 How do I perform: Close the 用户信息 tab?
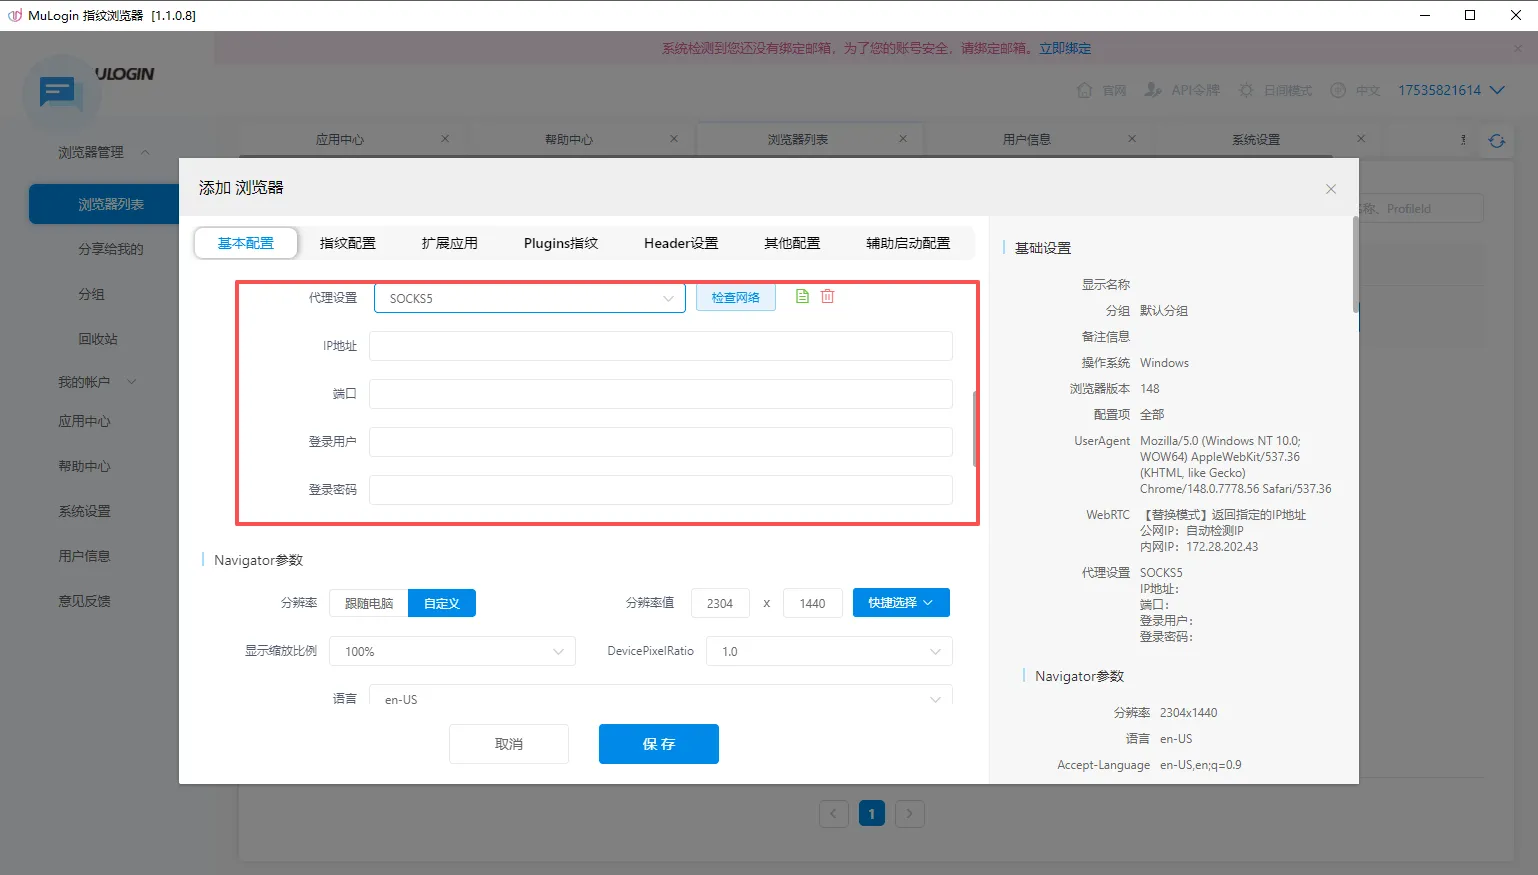click(1132, 139)
